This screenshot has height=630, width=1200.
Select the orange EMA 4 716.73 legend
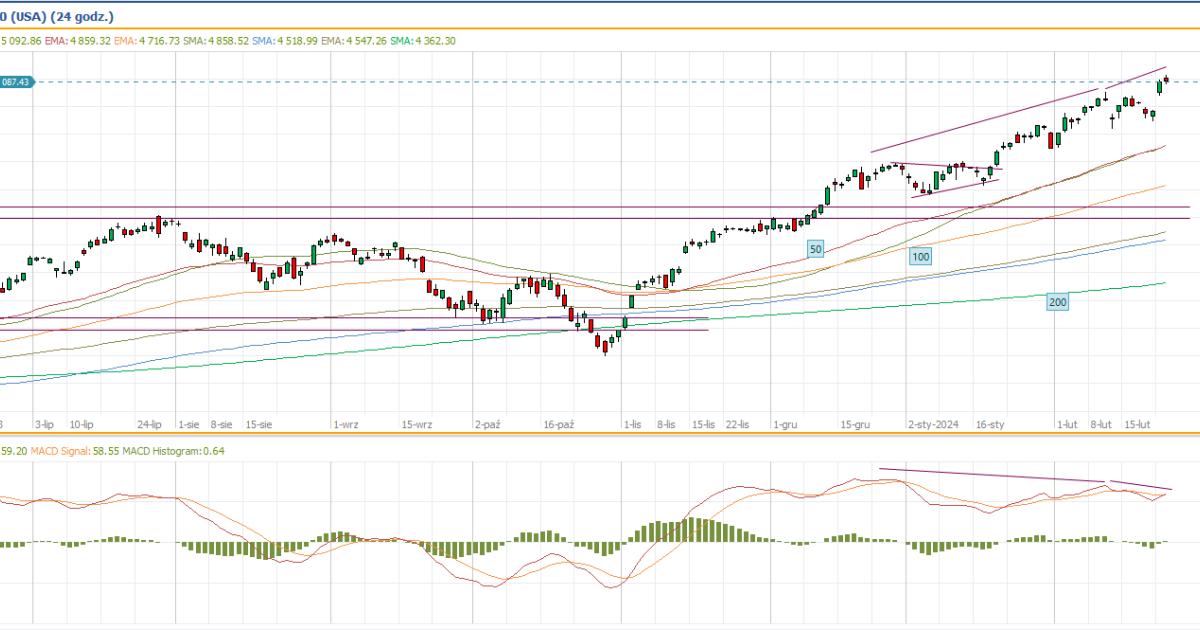point(147,41)
